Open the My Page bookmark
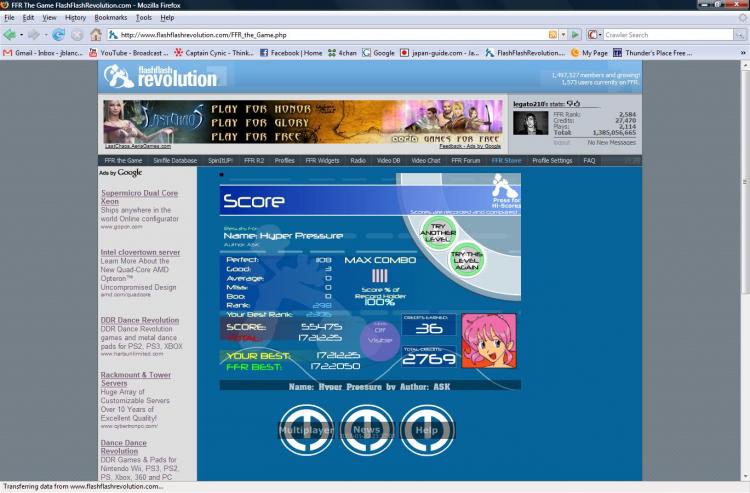This screenshot has width=750, height=493. coord(589,53)
